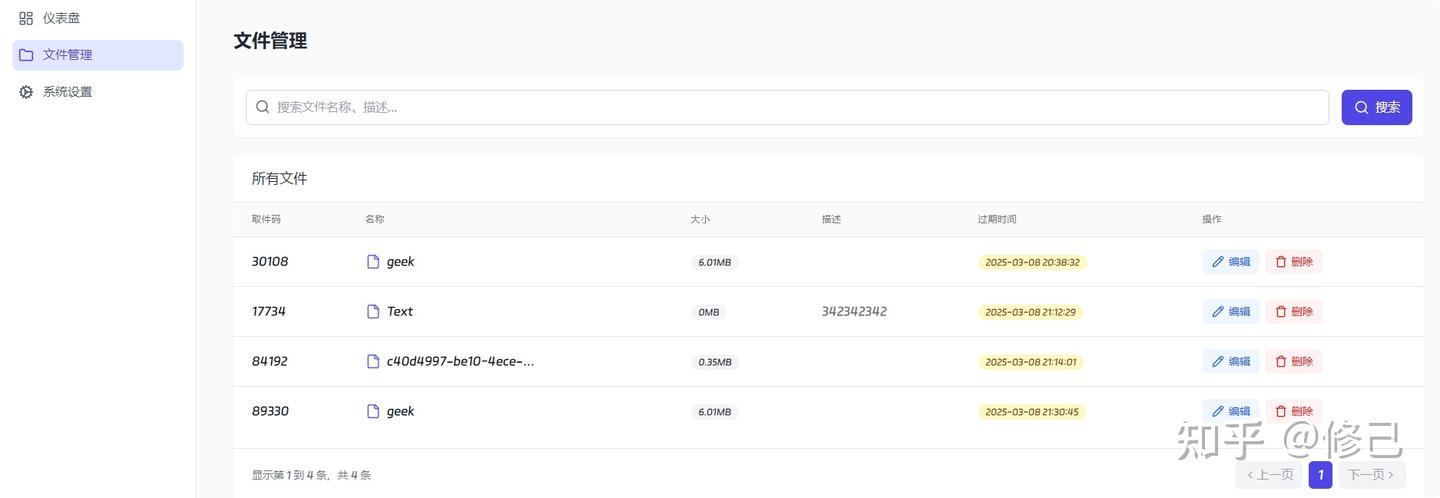Click the file icon for code 30108
The width and height of the screenshot is (1440, 498).
click(373, 262)
